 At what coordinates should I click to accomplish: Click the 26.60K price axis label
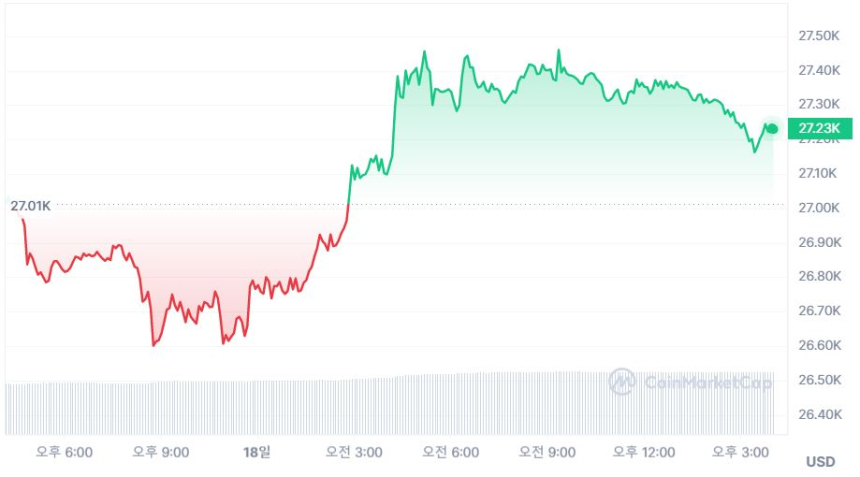[x=818, y=346]
